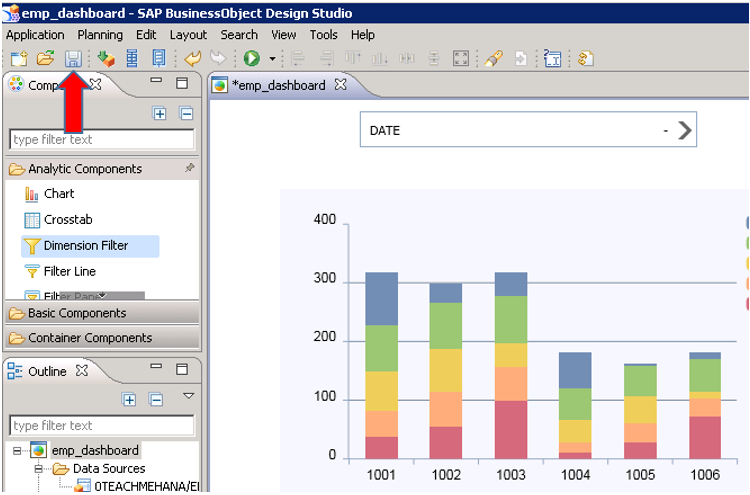
Task: Execute the application with the green play icon
Action: tap(252, 58)
